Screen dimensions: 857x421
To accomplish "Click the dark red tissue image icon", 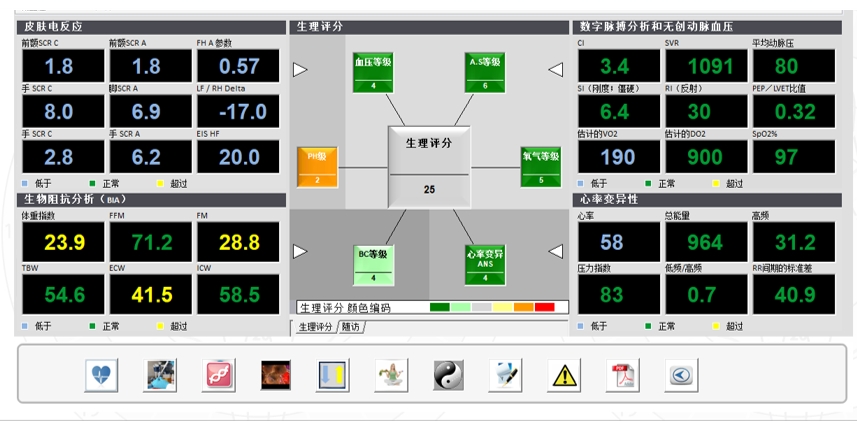I will 275,375.
